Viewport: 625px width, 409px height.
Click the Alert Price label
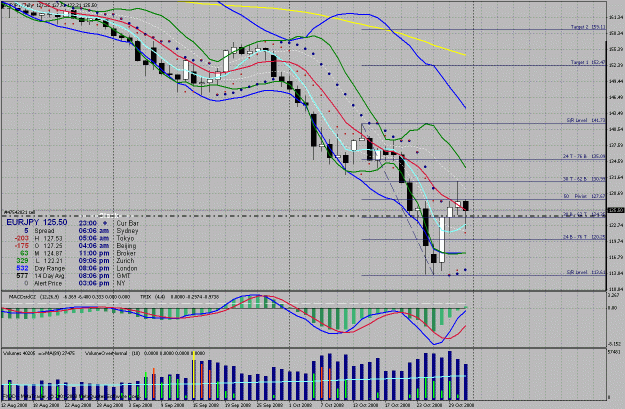point(48,283)
